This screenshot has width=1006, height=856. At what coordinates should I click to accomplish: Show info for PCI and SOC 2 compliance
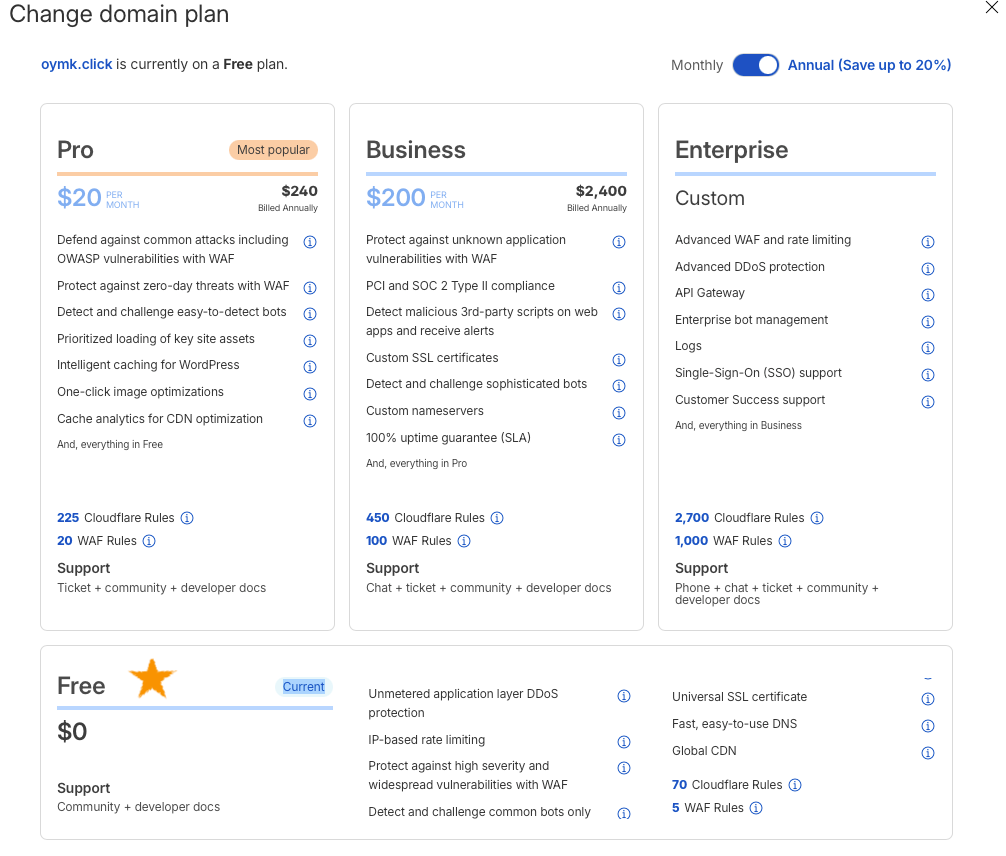click(x=619, y=288)
